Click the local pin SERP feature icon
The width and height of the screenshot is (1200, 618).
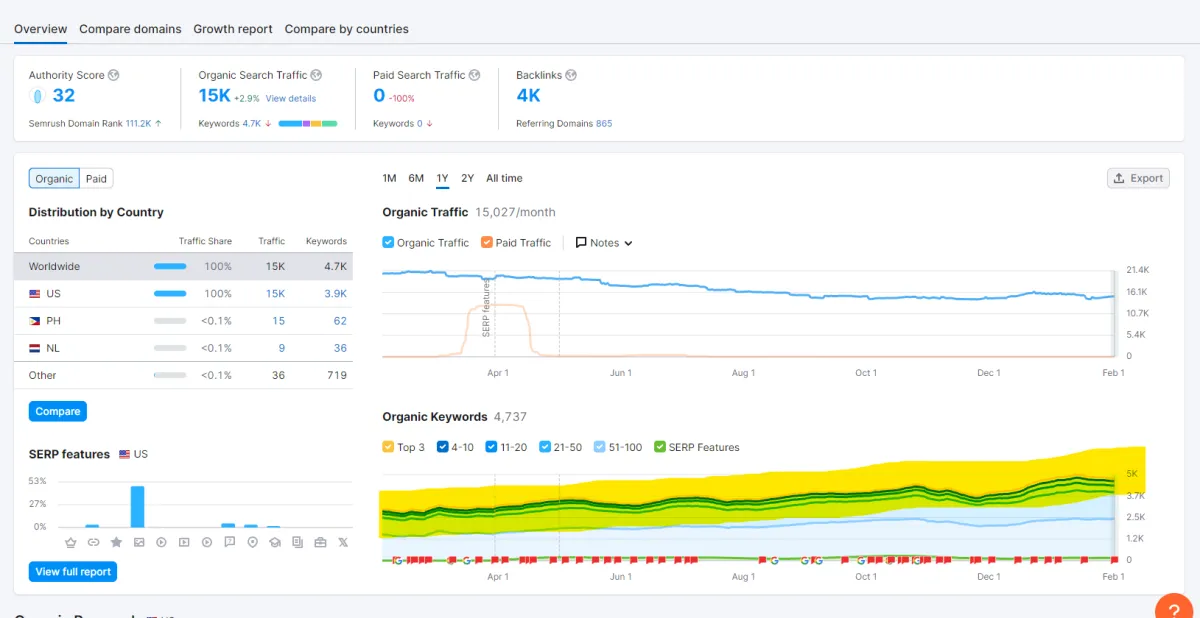tap(252, 542)
